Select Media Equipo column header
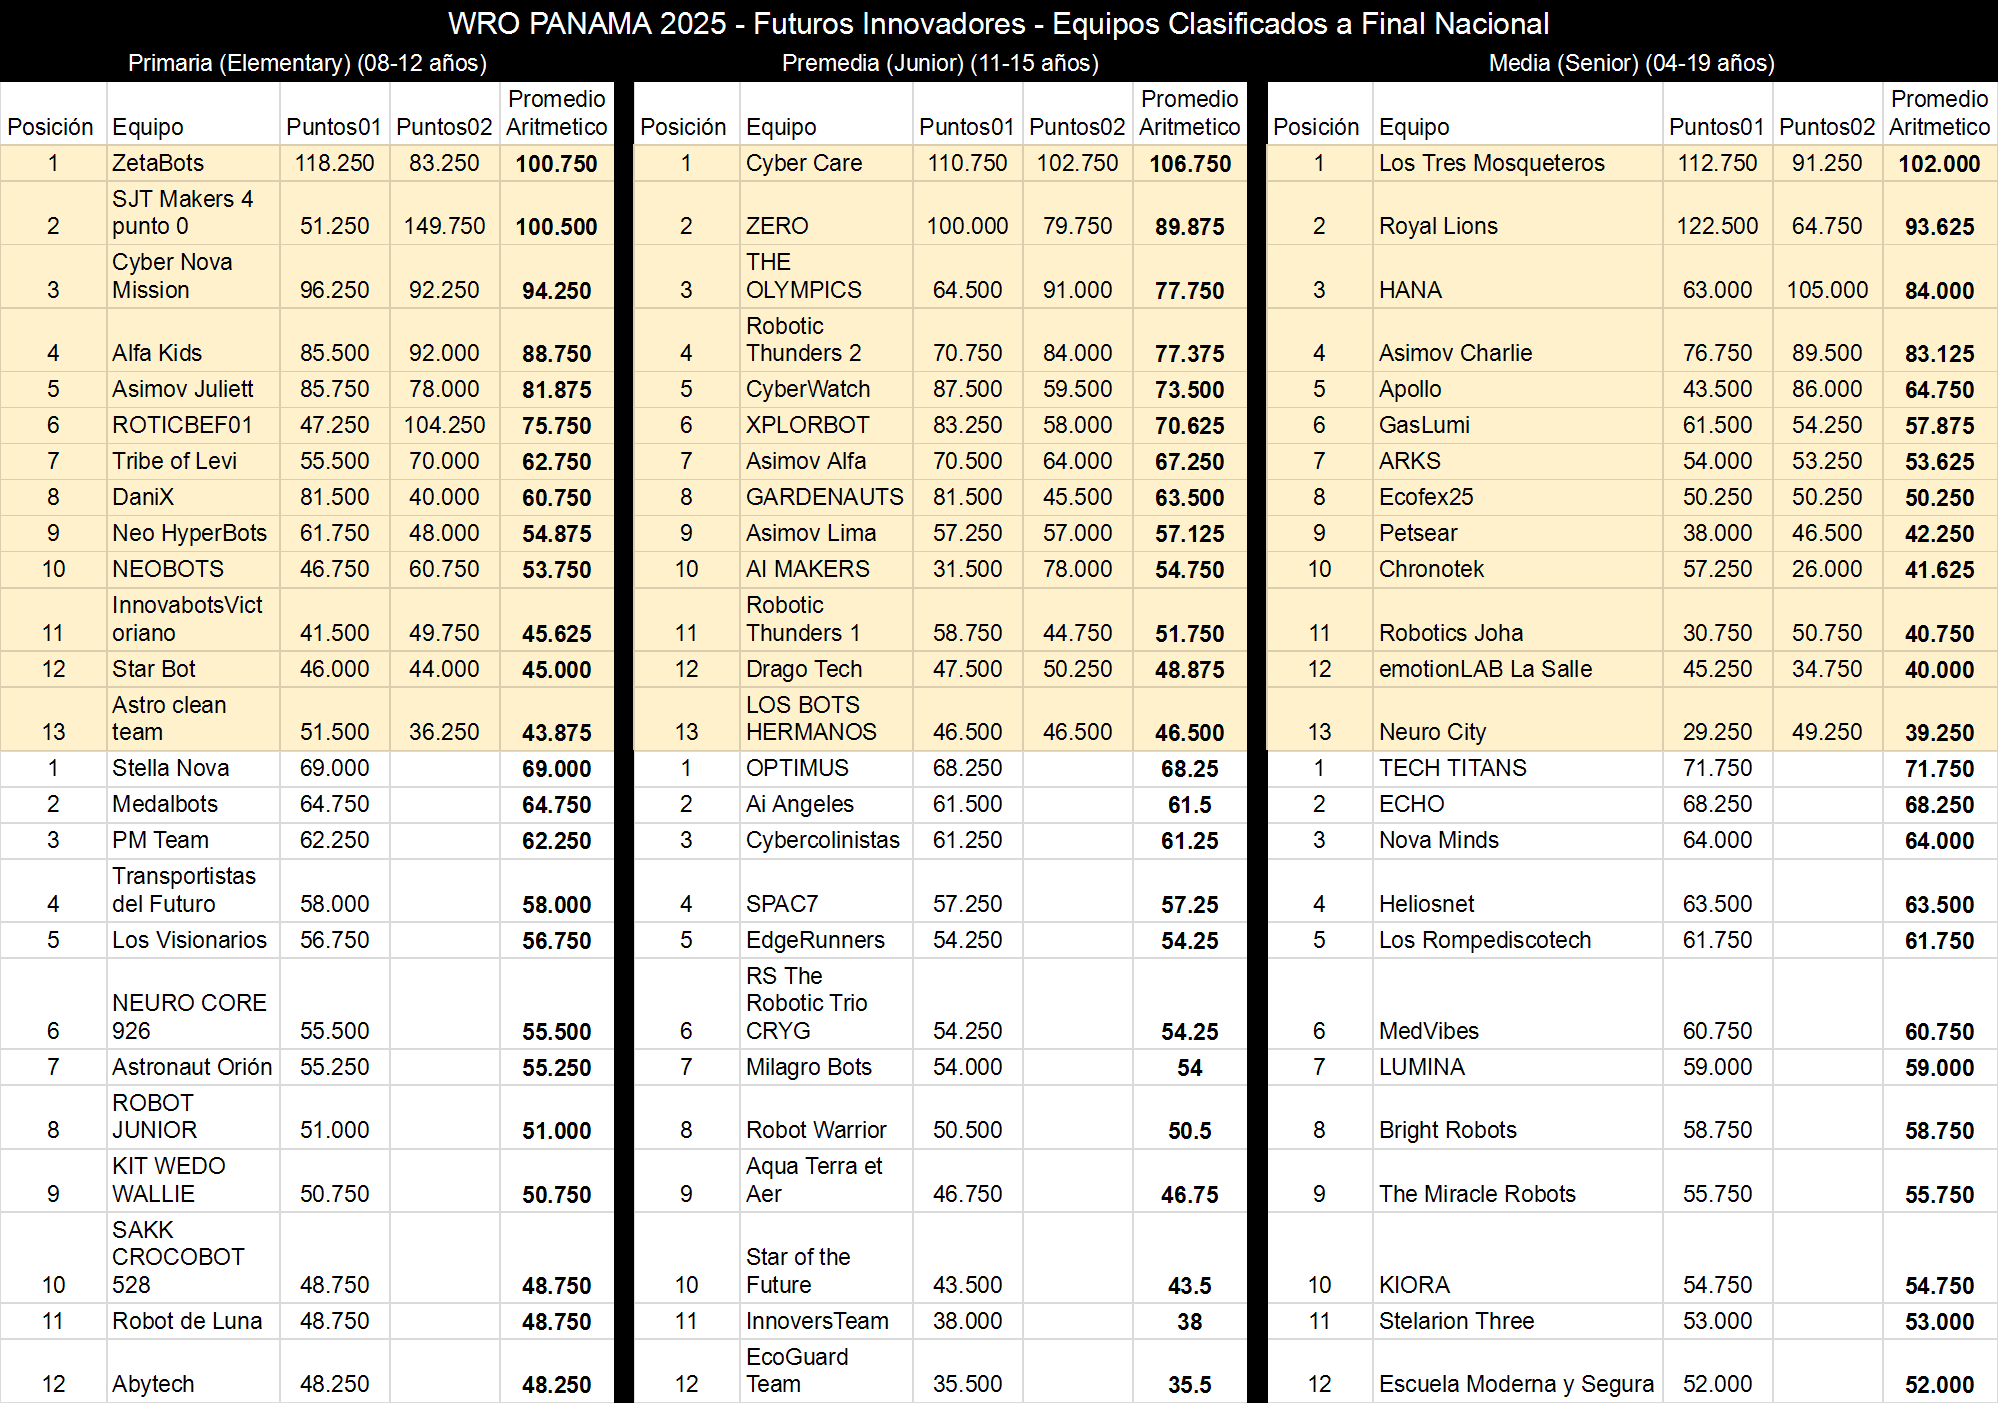Viewport: 1998px width, 1403px height. [1413, 127]
